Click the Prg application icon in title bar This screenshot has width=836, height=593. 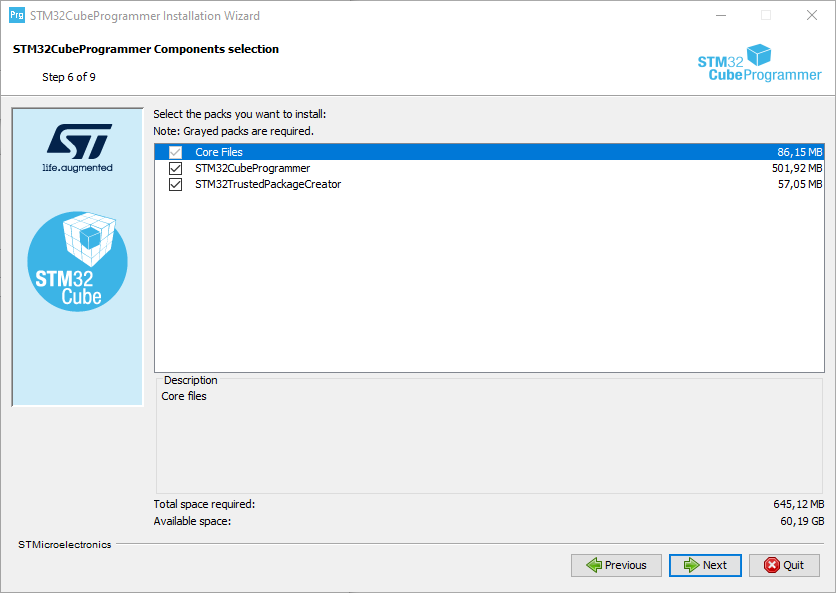point(16,16)
